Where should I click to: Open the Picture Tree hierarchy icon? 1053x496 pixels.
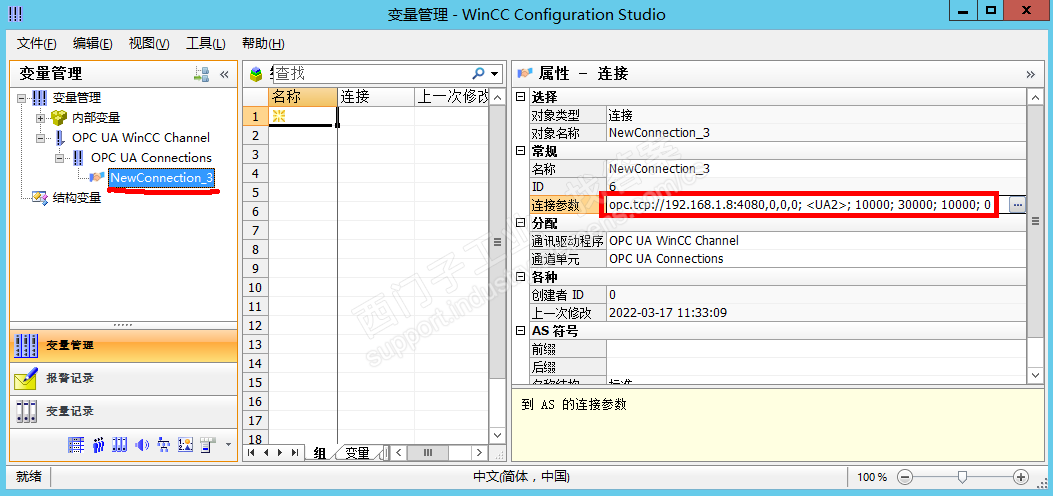tap(163, 444)
